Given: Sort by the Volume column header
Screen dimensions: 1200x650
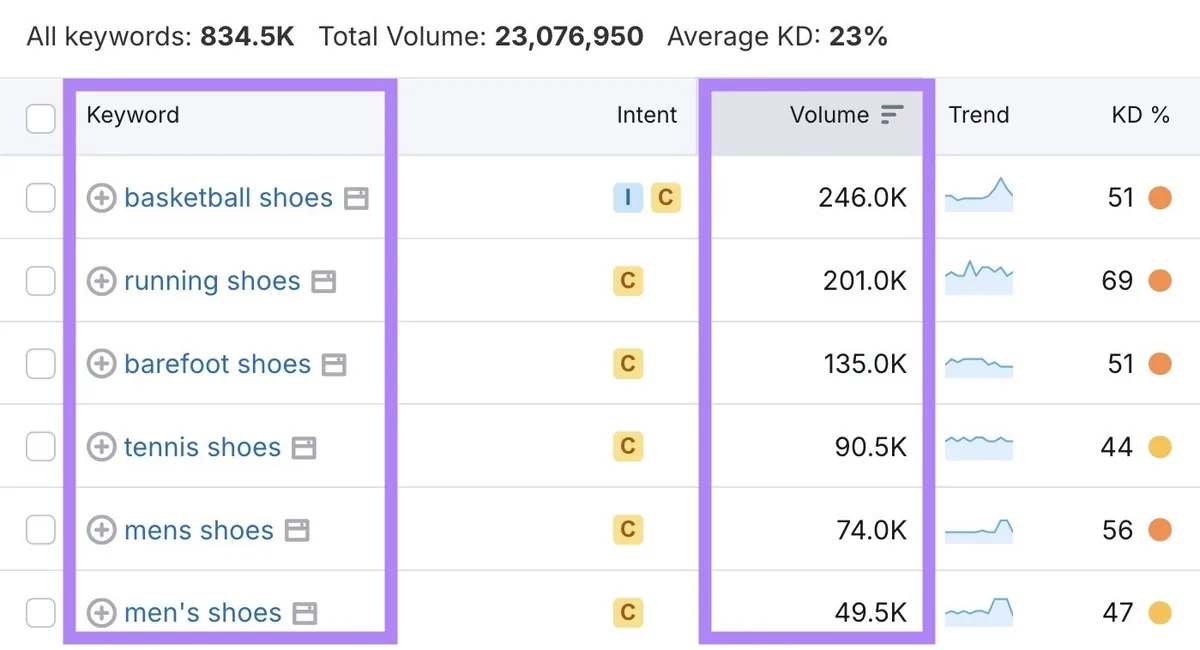Looking at the screenshot, I should 829,115.
